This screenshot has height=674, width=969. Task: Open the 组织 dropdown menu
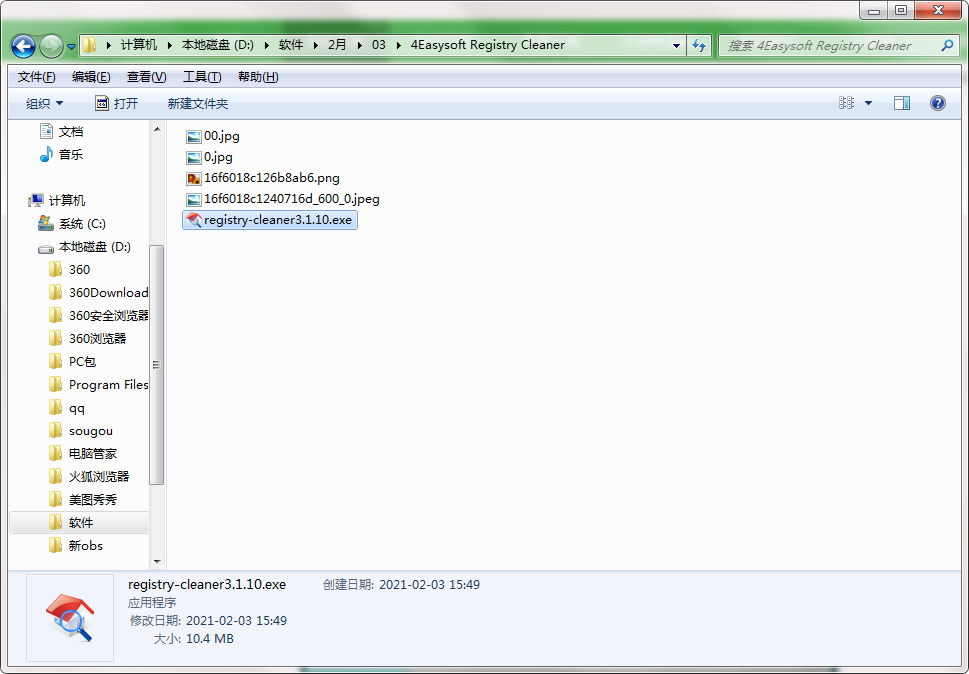coord(44,103)
